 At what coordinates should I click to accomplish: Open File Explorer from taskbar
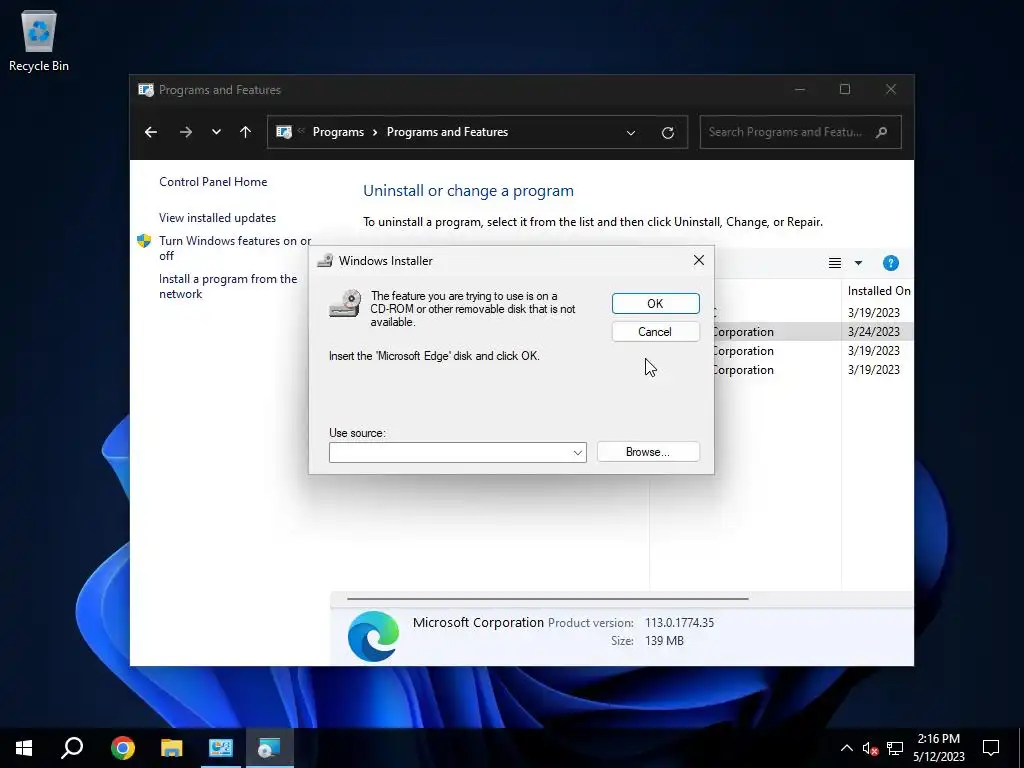pos(172,748)
